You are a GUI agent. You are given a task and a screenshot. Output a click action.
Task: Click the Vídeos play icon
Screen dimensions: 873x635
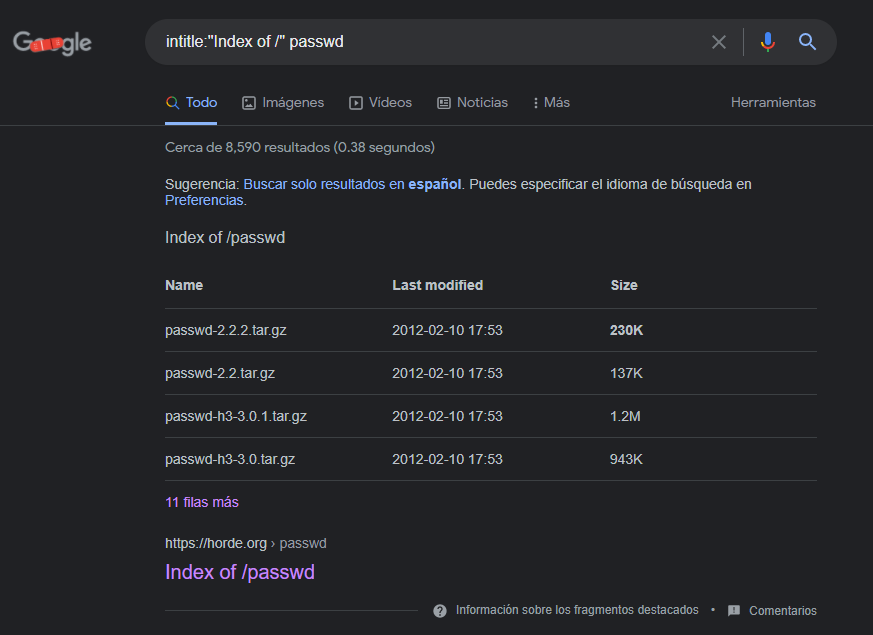[x=355, y=102]
